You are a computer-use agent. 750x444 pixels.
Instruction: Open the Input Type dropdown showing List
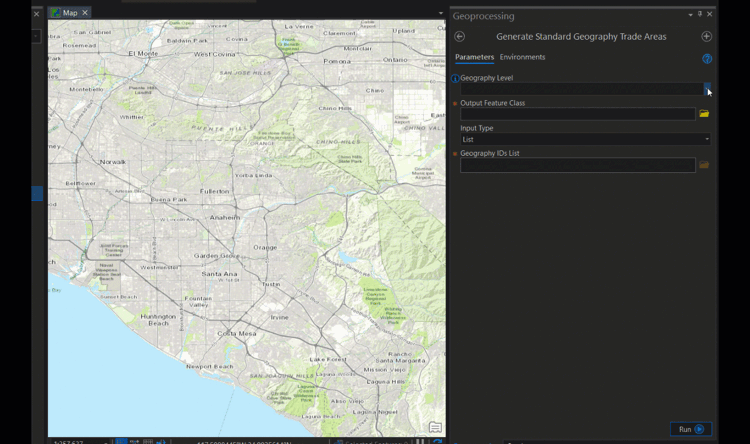(x=585, y=139)
